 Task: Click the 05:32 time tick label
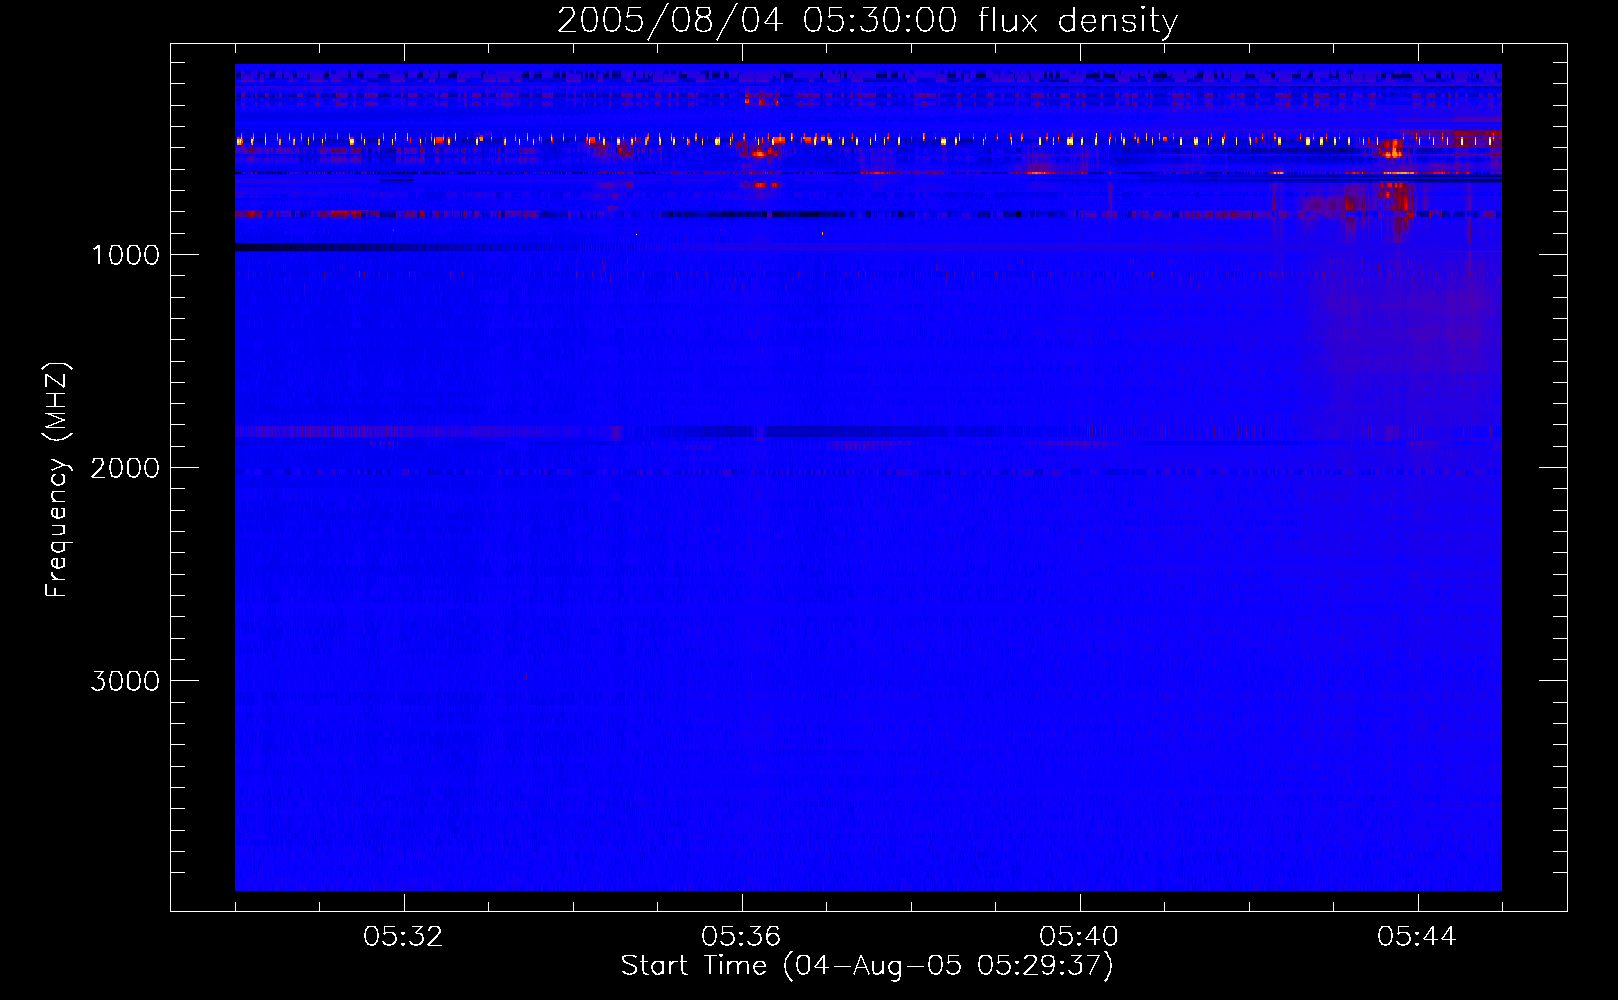coord(403,937)
